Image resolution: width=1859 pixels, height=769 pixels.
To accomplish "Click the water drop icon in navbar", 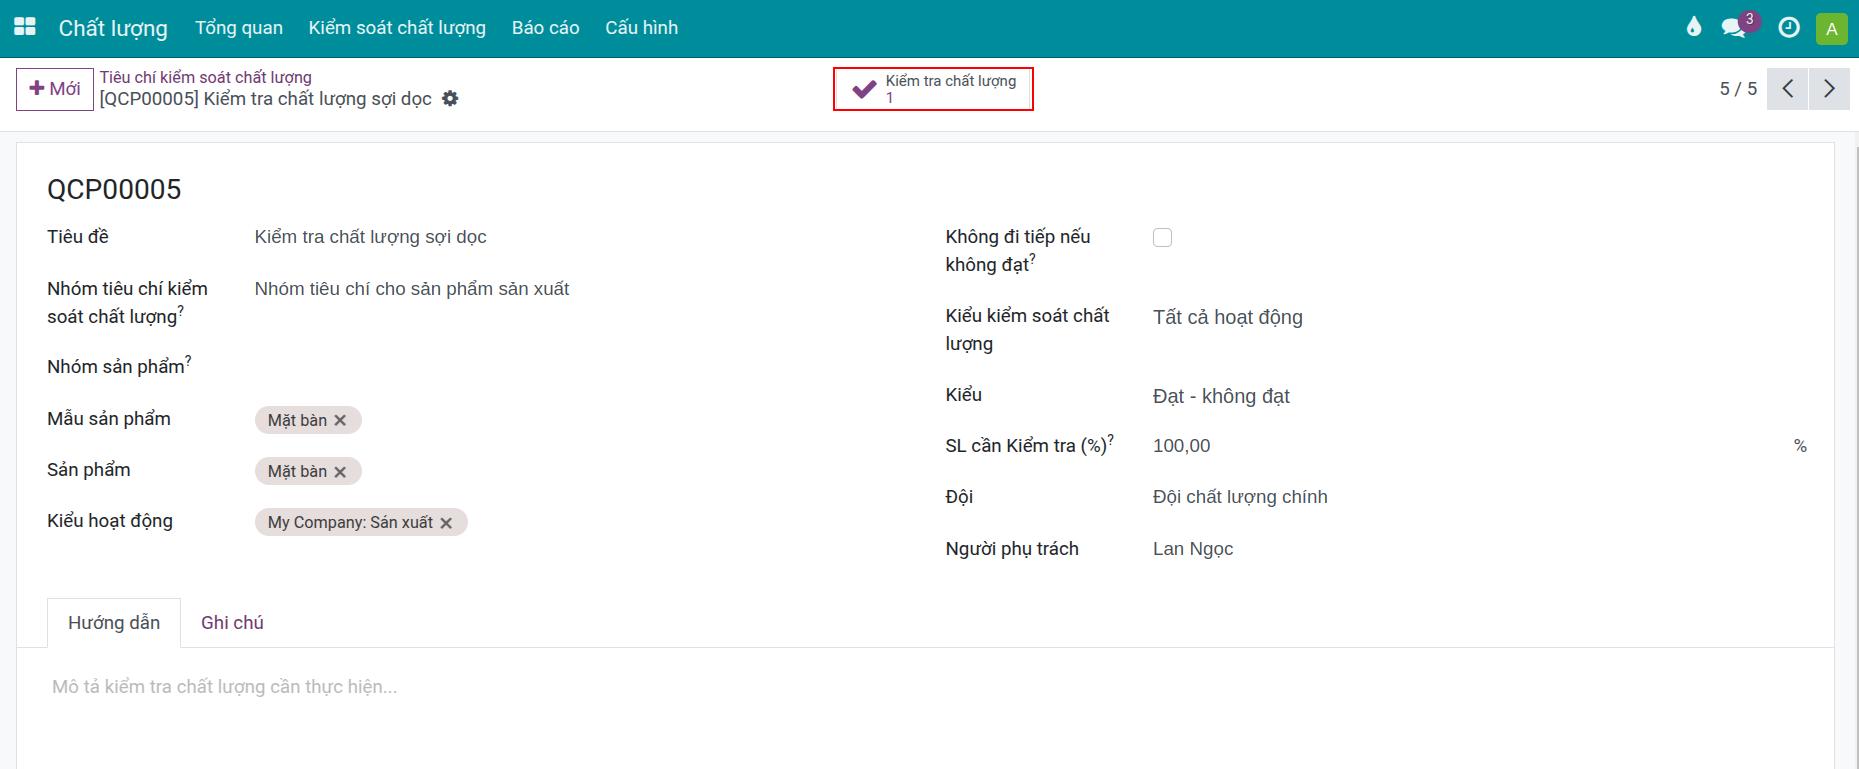I will point(1693,27).
